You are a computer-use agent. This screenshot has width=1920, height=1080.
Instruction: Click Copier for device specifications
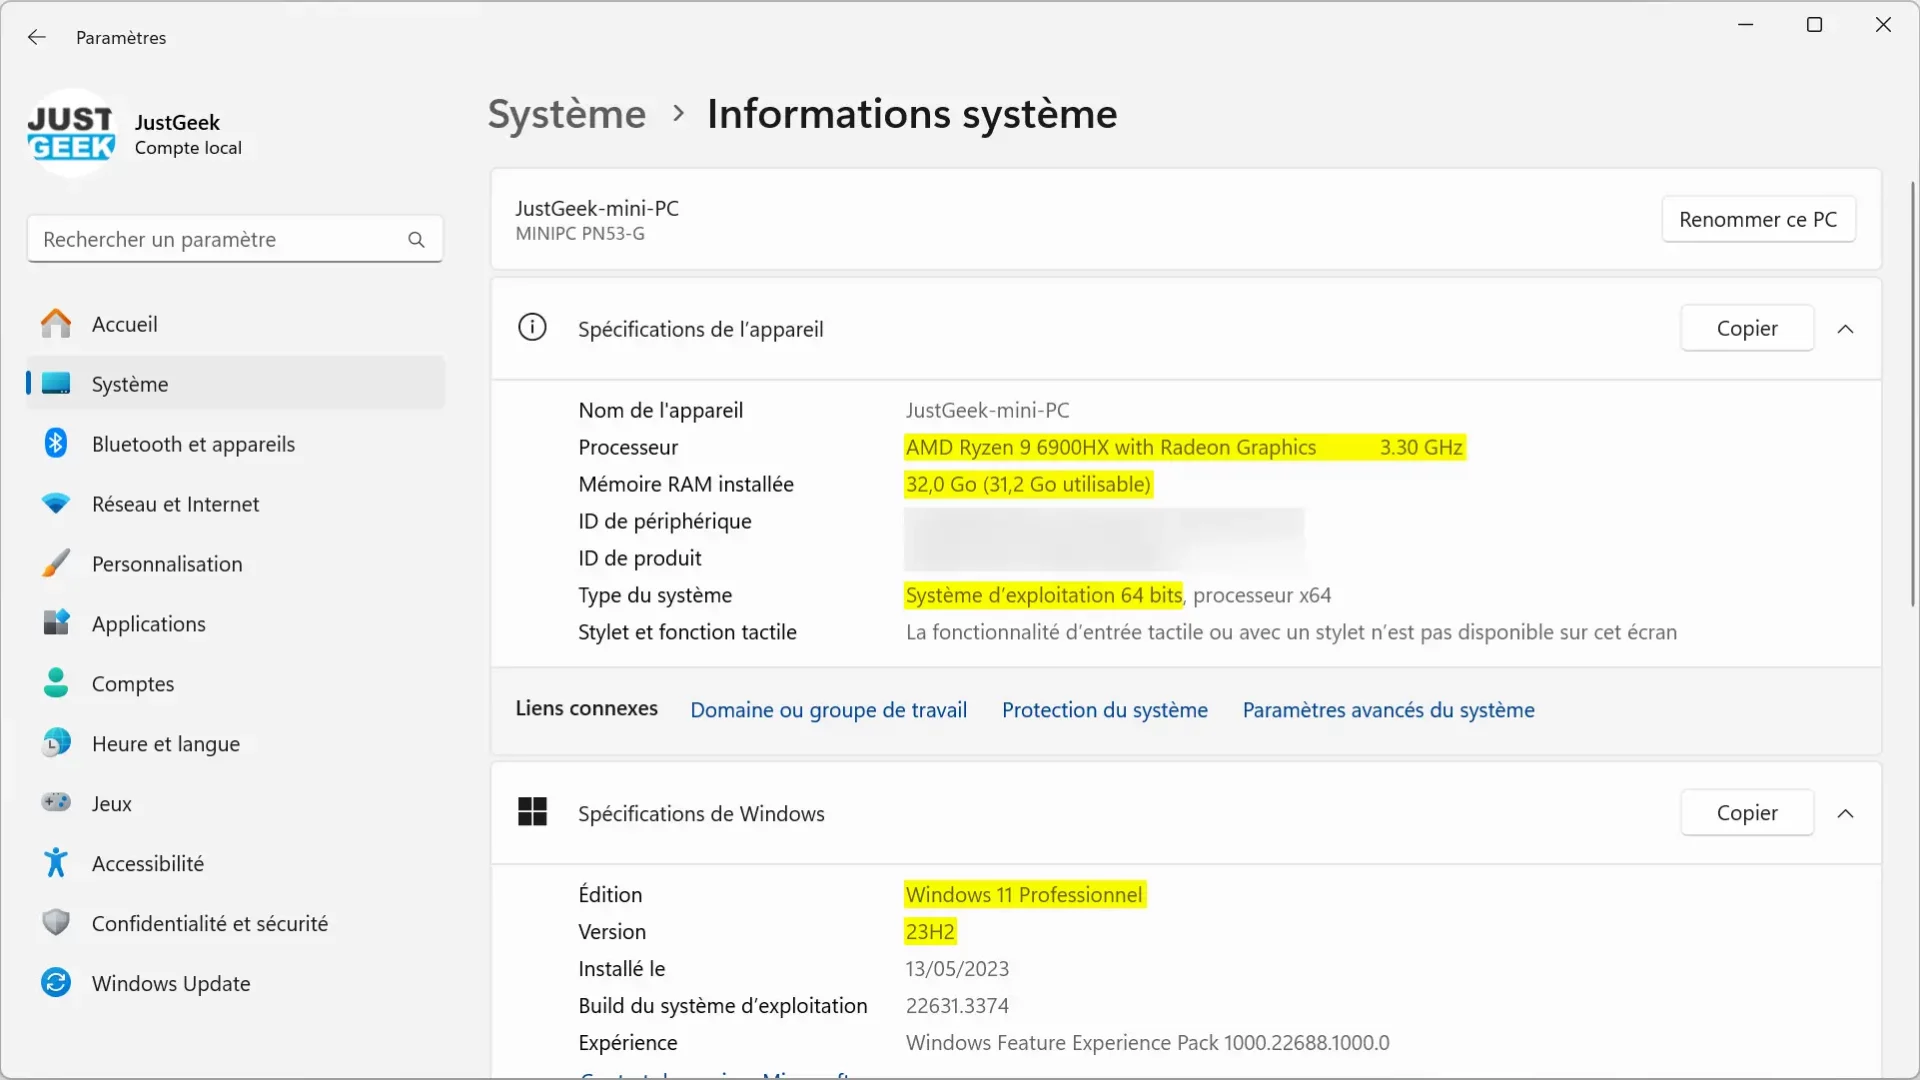tap(1746, 328)
